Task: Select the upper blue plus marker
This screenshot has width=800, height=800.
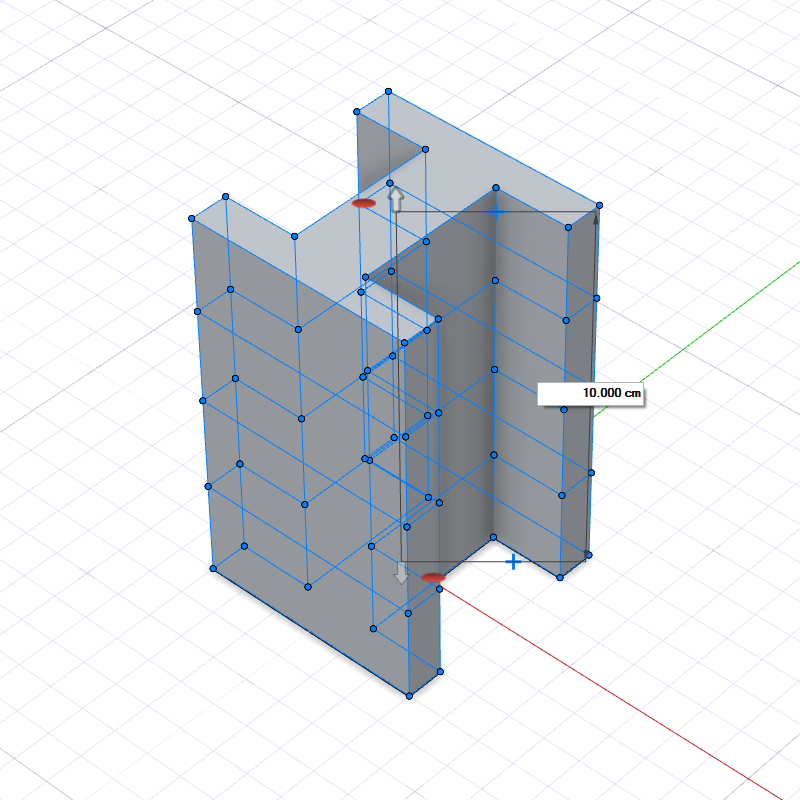Action: (x=495, y=212)
